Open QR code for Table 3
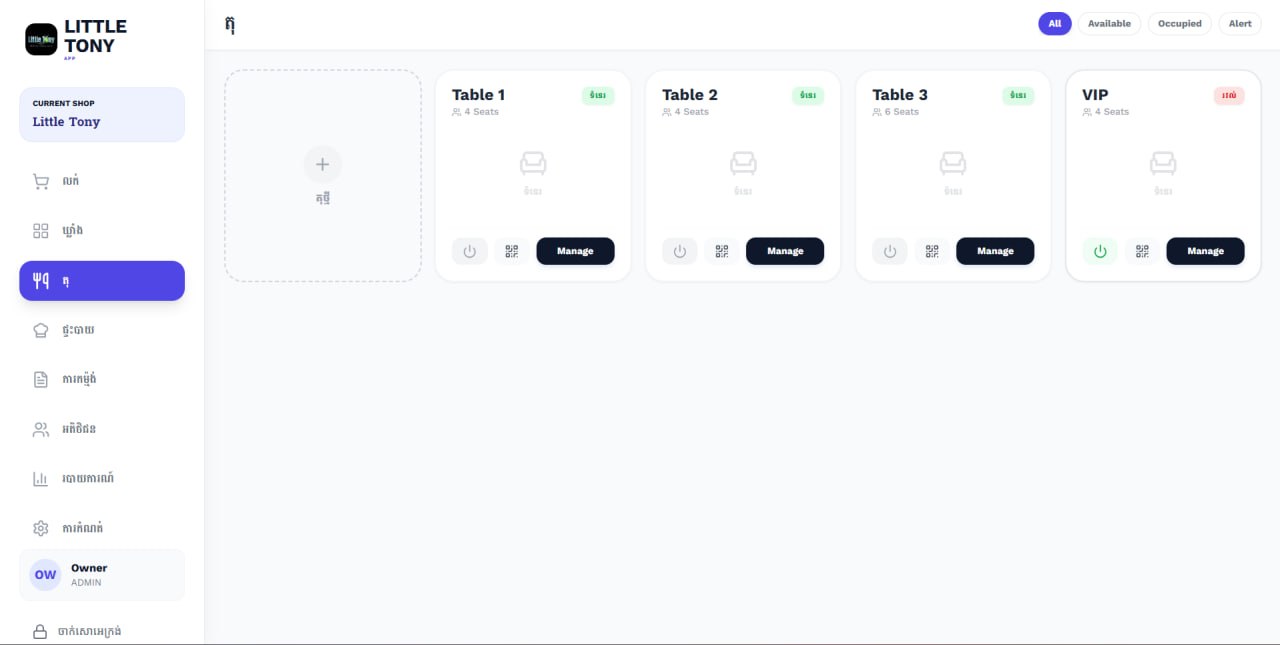This screenshot has width=1280, height=645. tap(932, 251)
